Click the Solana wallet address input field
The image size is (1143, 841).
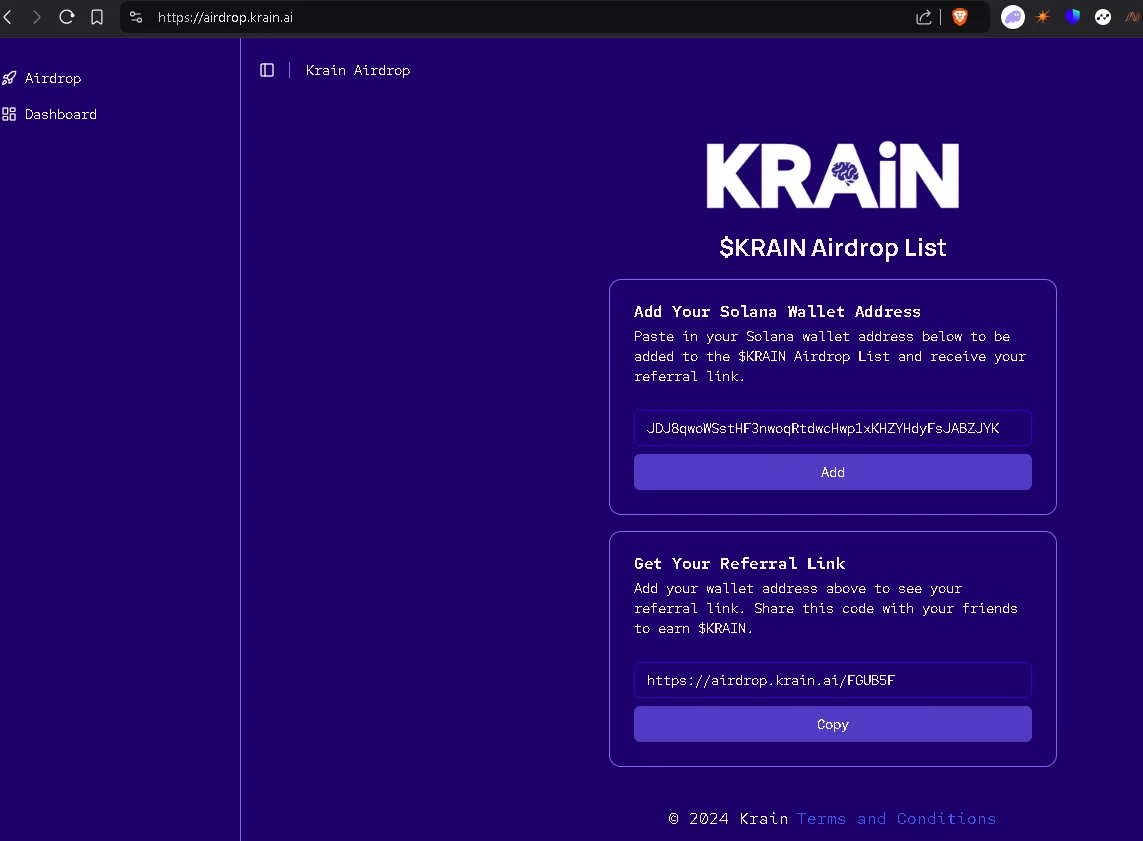coord(832,429)
